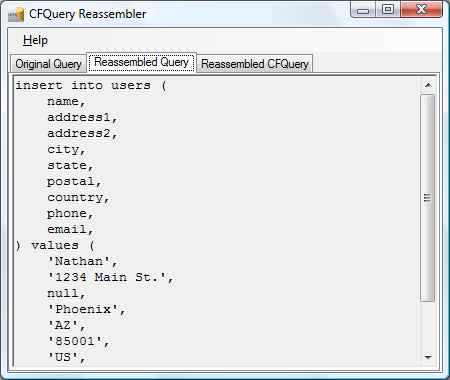
Task: Click the line 'insert into users ('
Action: point(91,85)
